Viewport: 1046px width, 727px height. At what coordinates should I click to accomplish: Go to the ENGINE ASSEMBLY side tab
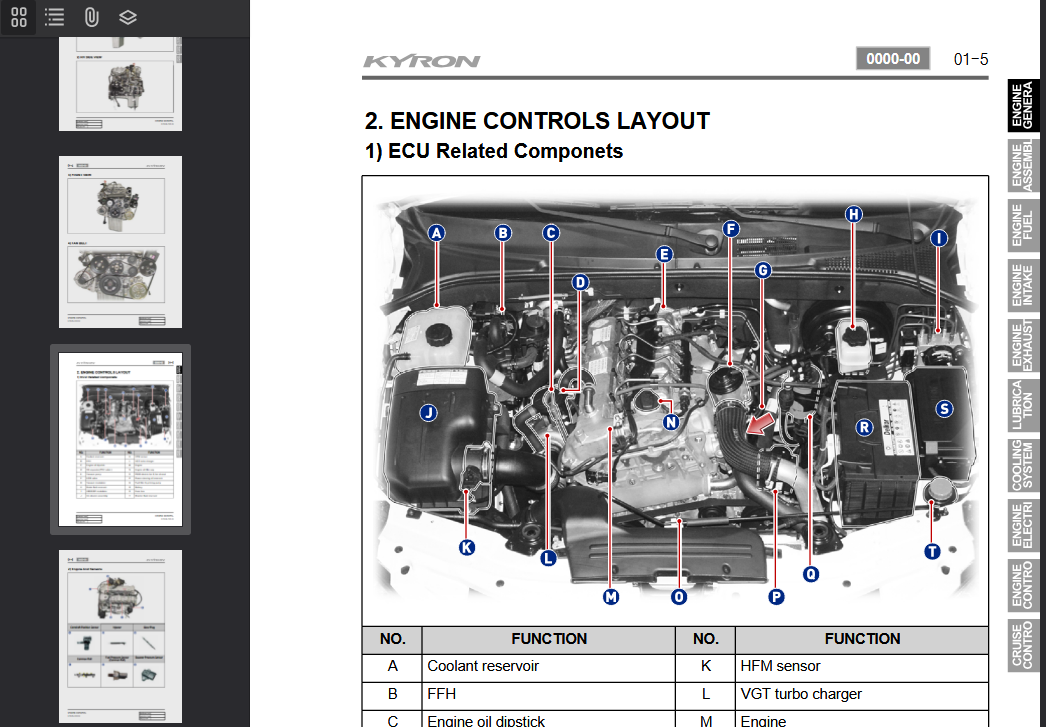tap(1023, 165)
